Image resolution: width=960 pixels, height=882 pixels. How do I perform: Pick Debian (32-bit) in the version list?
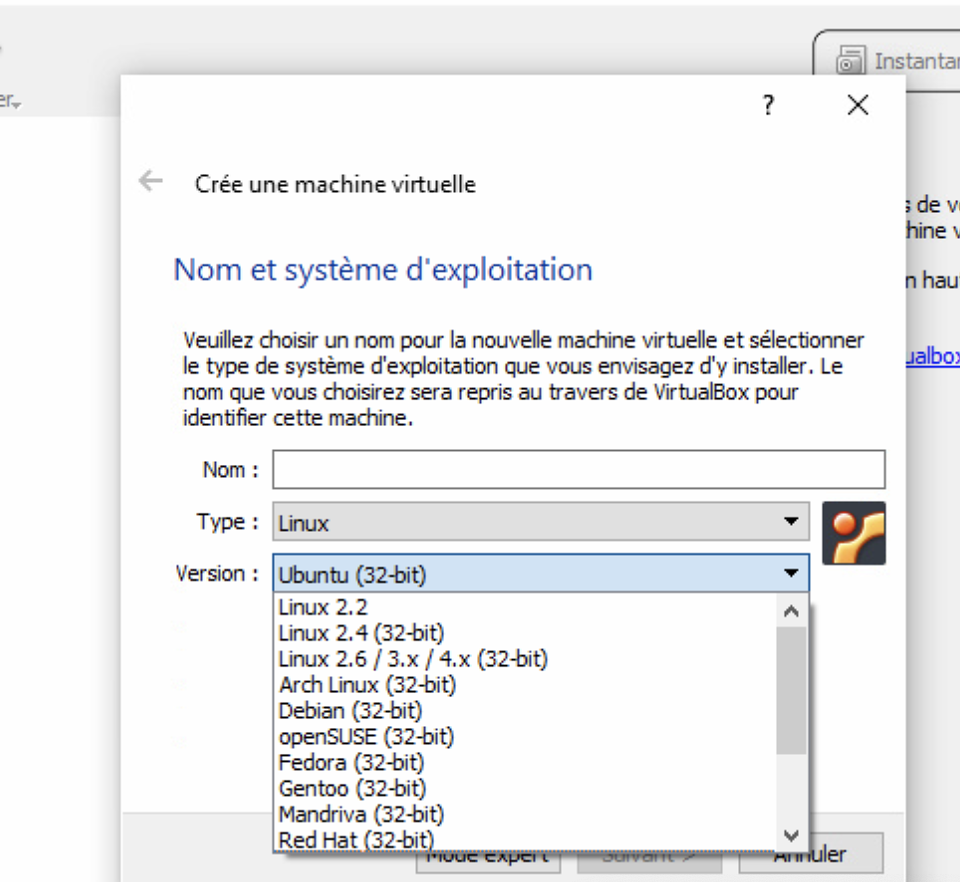point(525,711)
